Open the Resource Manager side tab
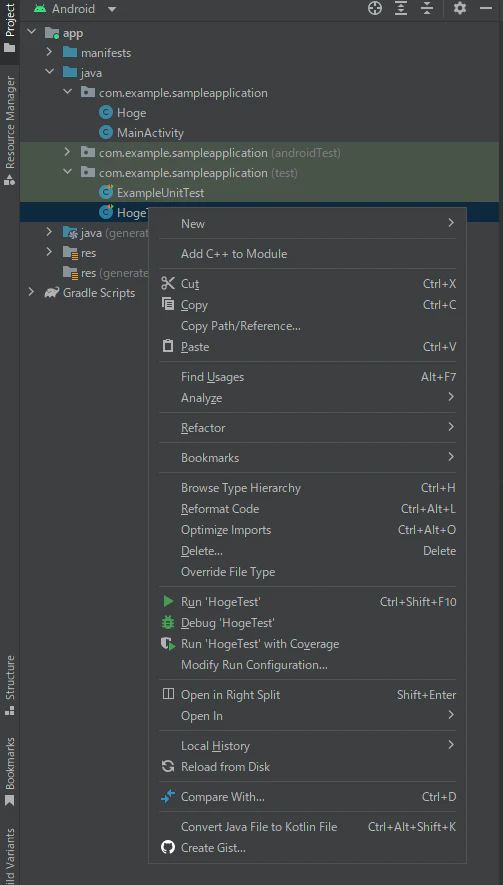Viewport: 503px width, 885px height. tap(10, 131)
